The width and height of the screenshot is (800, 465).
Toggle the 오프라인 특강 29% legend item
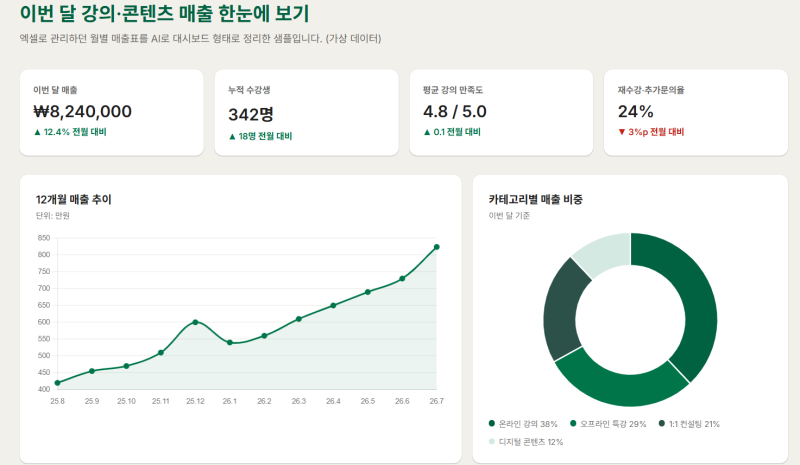point(608,424)
